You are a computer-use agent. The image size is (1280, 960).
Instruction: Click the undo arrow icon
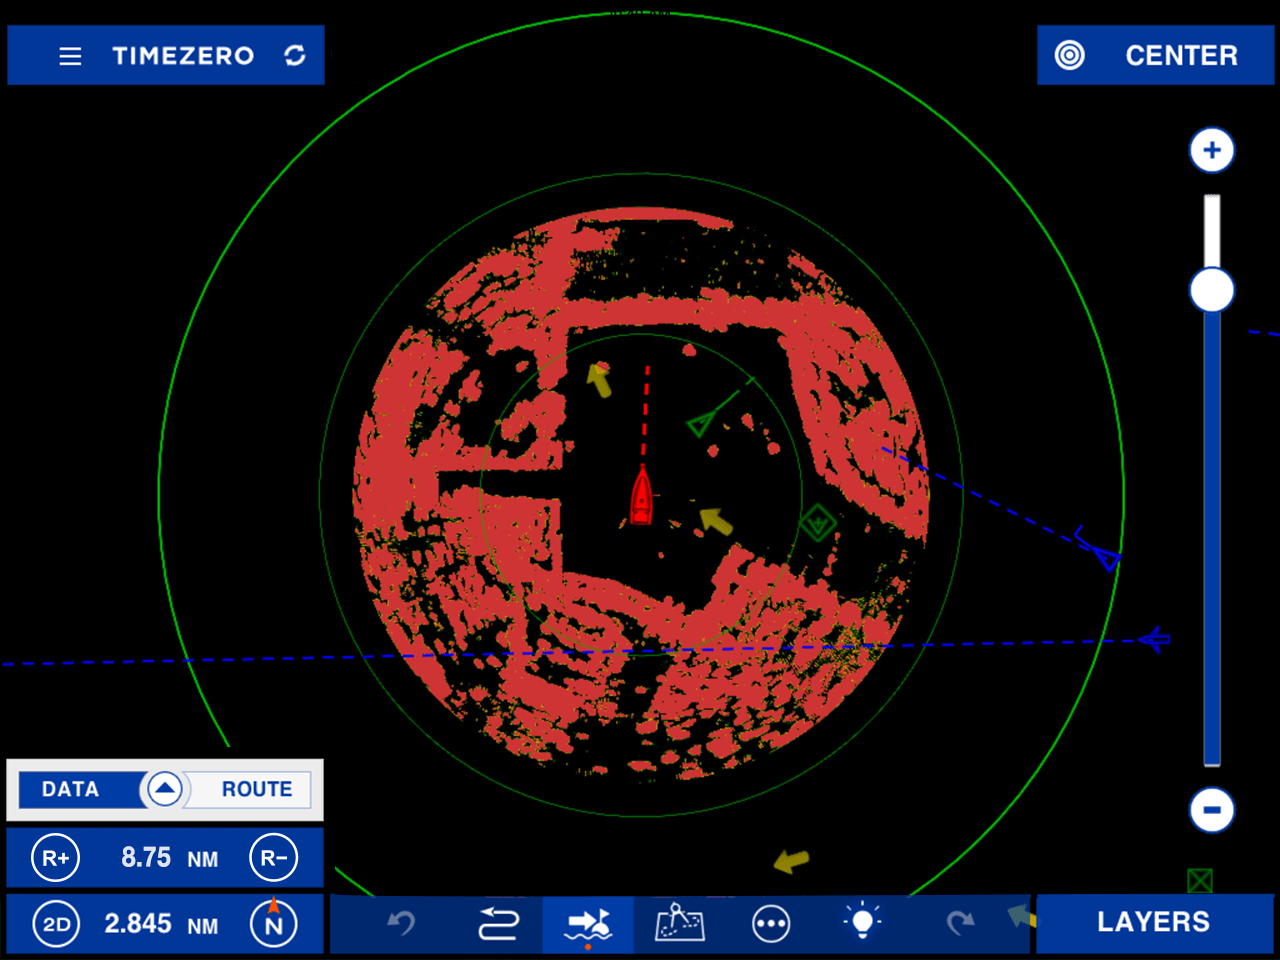point(401,923)
